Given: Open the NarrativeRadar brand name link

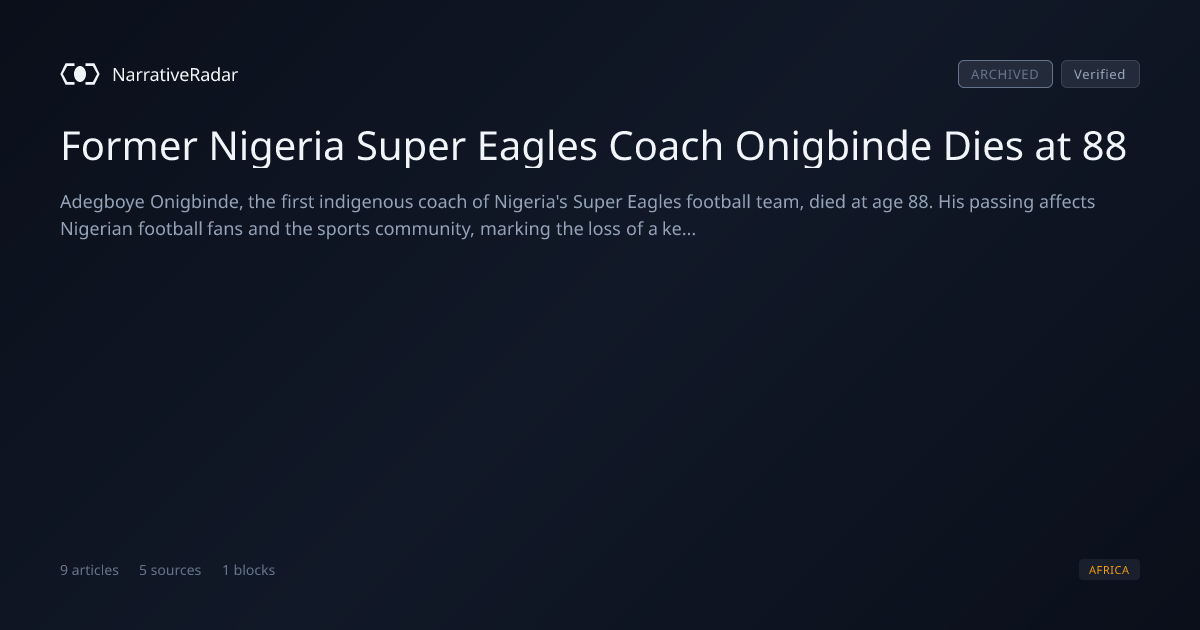Looking at the screenshot, I should coord(175,74).
